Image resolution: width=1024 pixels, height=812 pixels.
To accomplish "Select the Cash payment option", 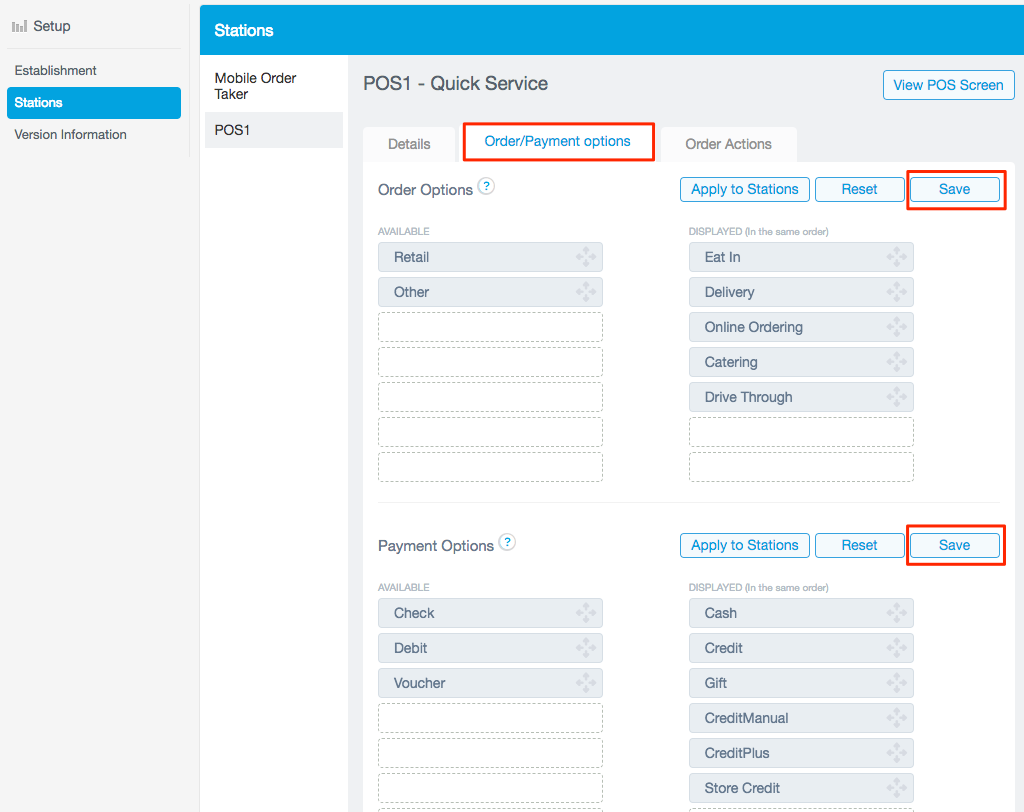I will click(801, 613).
